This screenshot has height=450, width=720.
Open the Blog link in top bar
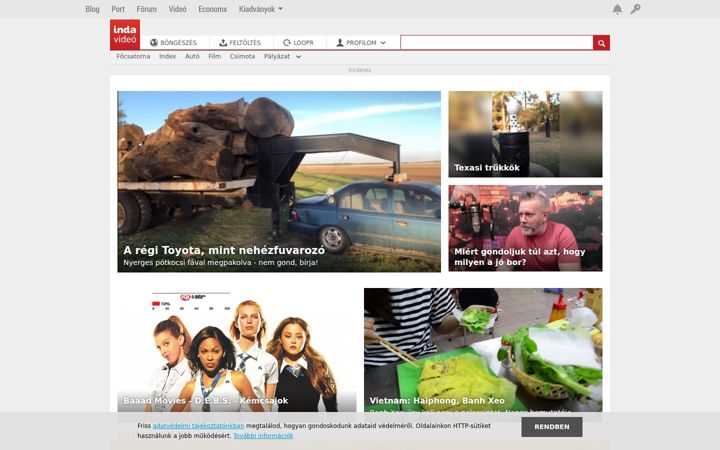(x=92, y=9)
